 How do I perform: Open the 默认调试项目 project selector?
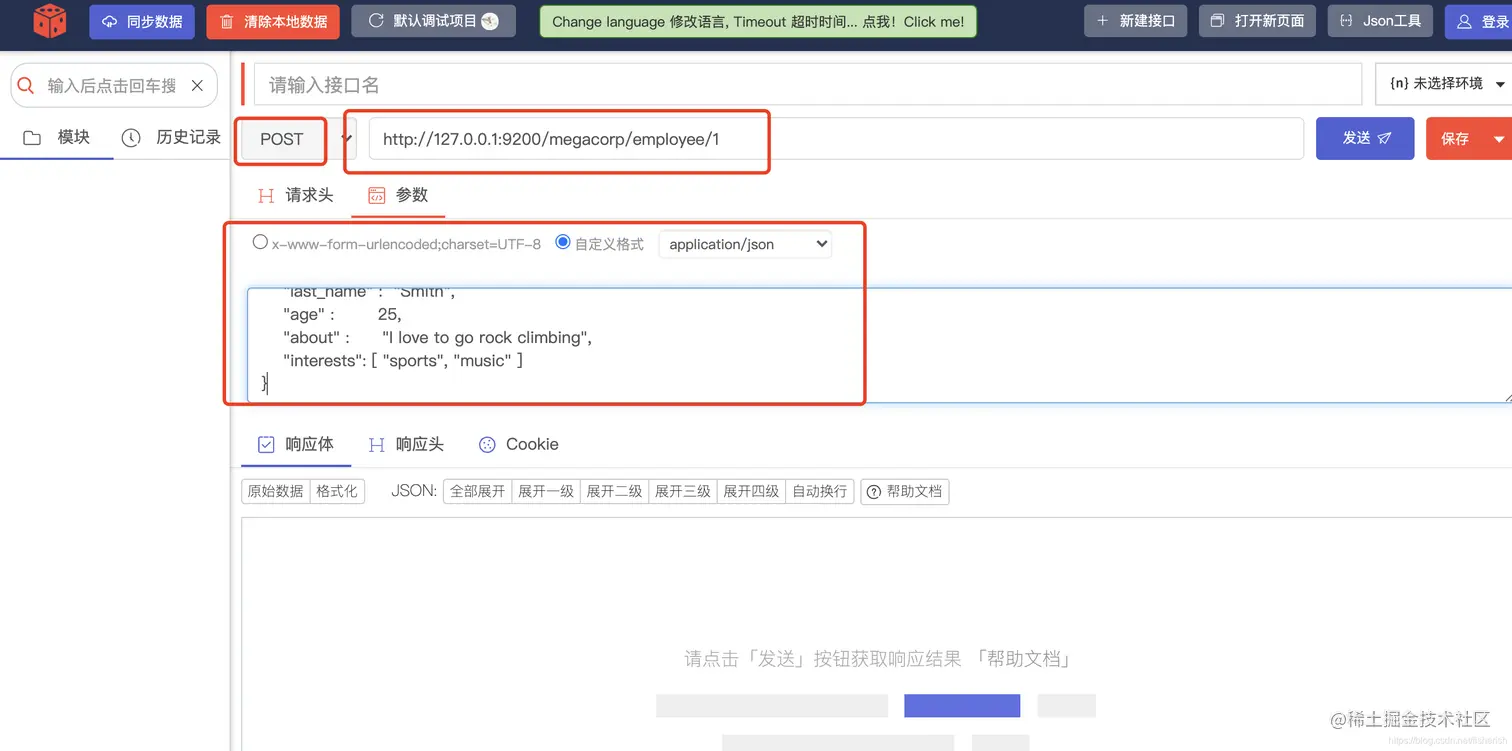point(433,21)
